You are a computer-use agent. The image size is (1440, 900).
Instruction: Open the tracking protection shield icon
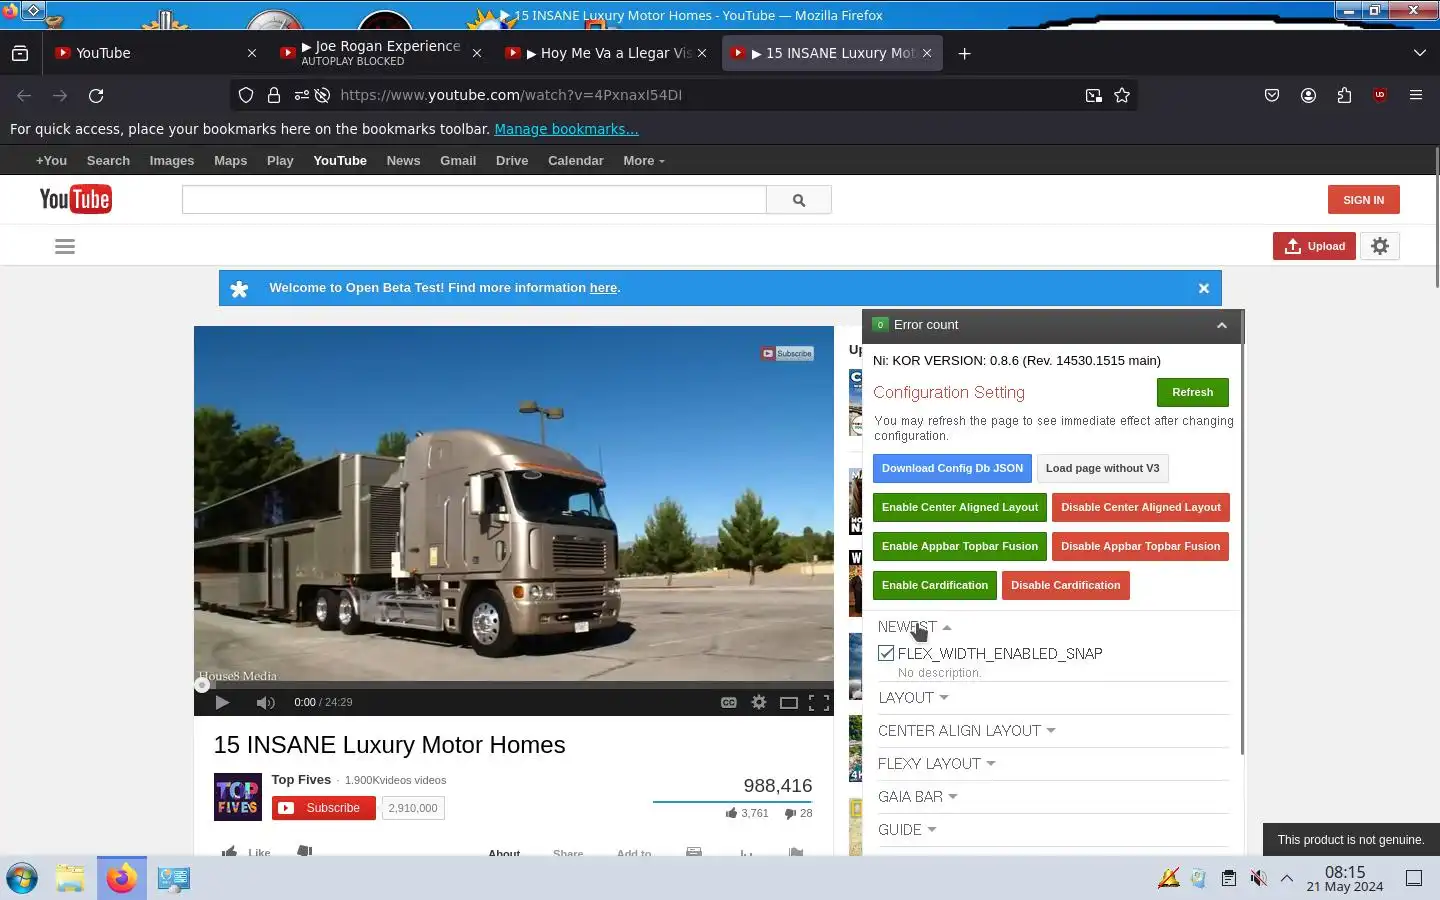pos(246,95)
